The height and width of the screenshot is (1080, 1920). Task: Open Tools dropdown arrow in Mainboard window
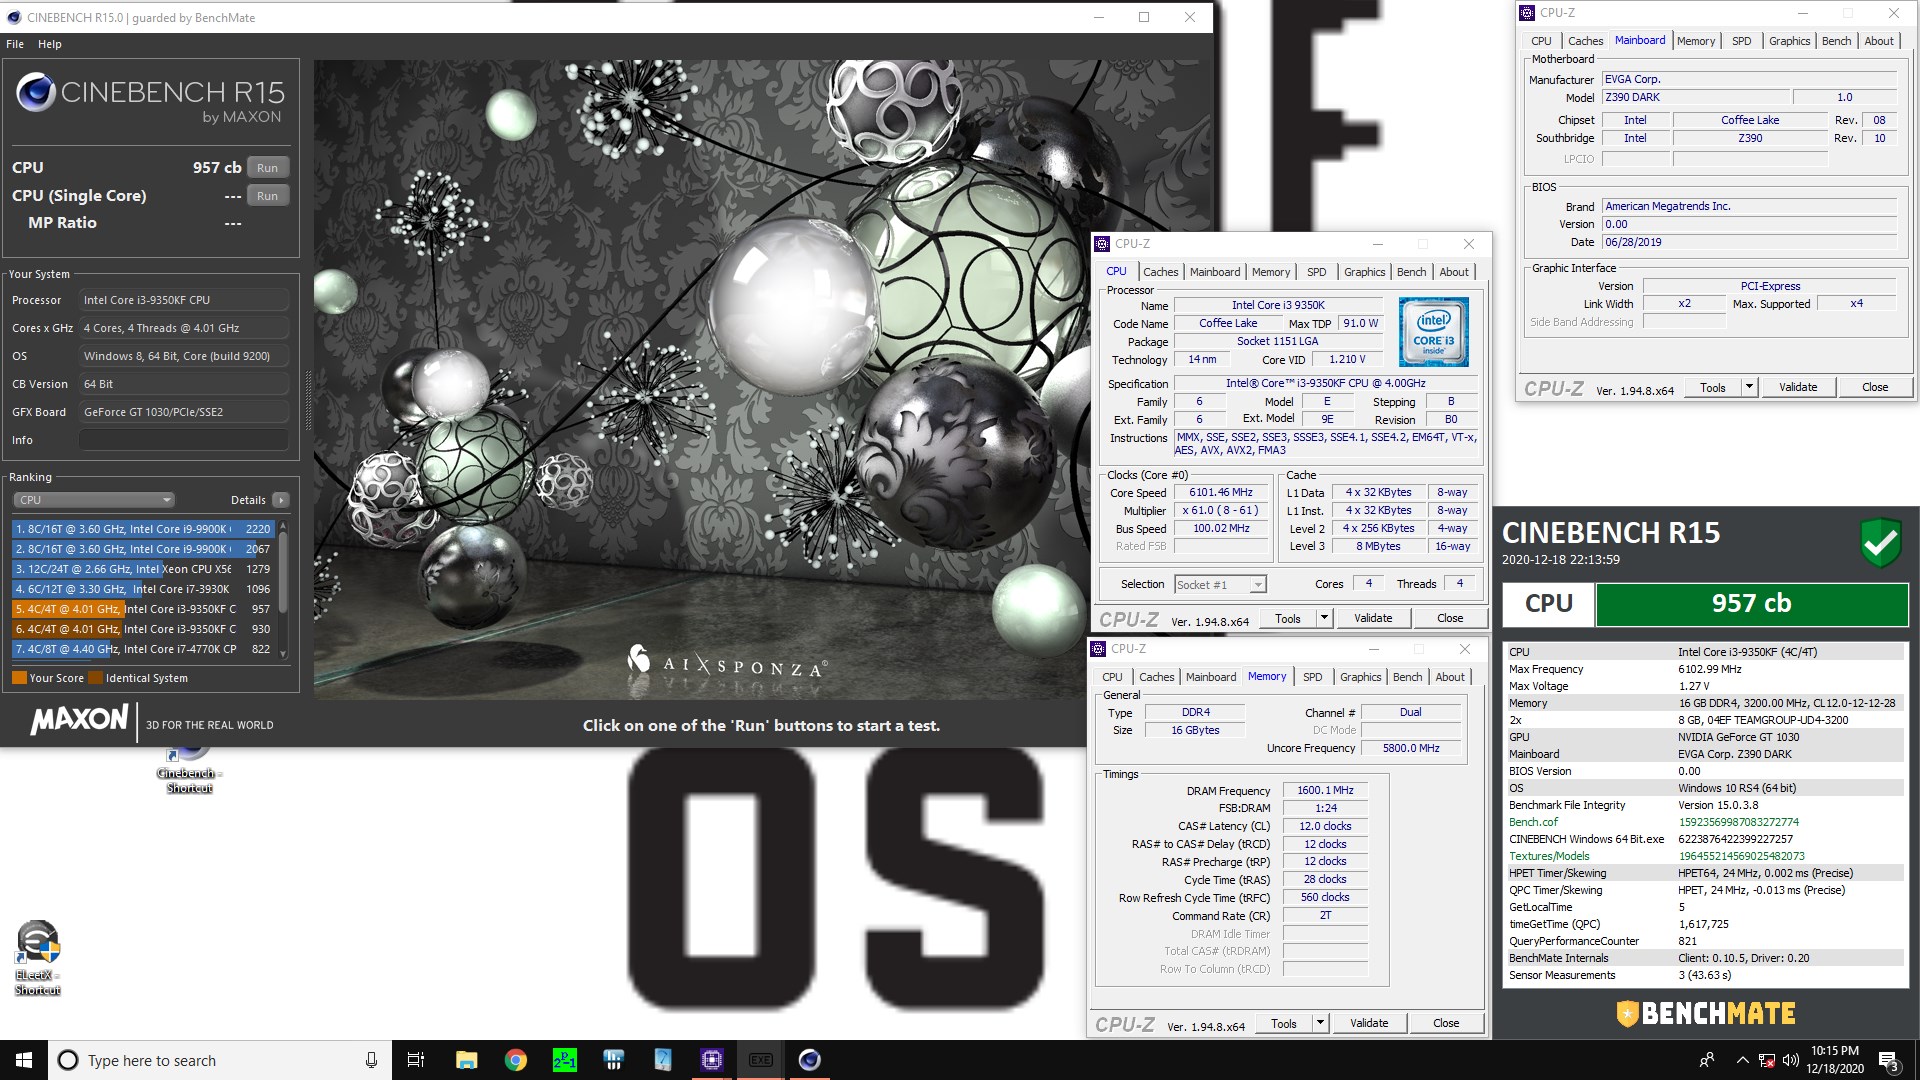(1750, 387)
